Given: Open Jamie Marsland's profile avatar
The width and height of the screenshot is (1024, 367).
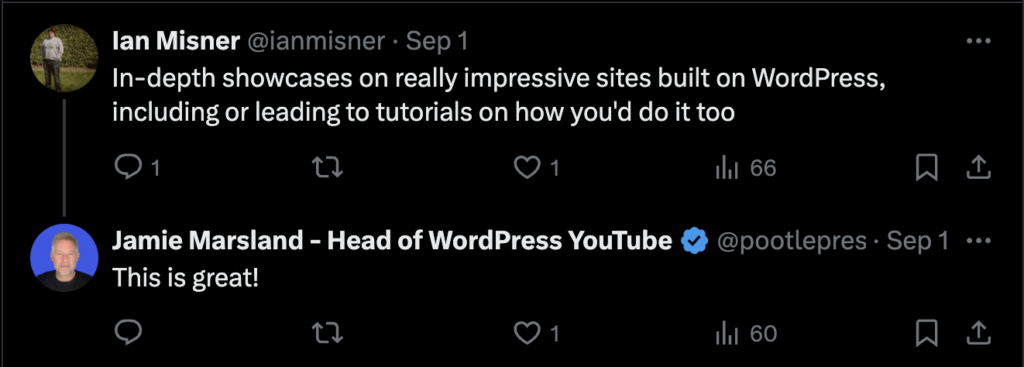Looking at the screenshot, I should point(64,257).
